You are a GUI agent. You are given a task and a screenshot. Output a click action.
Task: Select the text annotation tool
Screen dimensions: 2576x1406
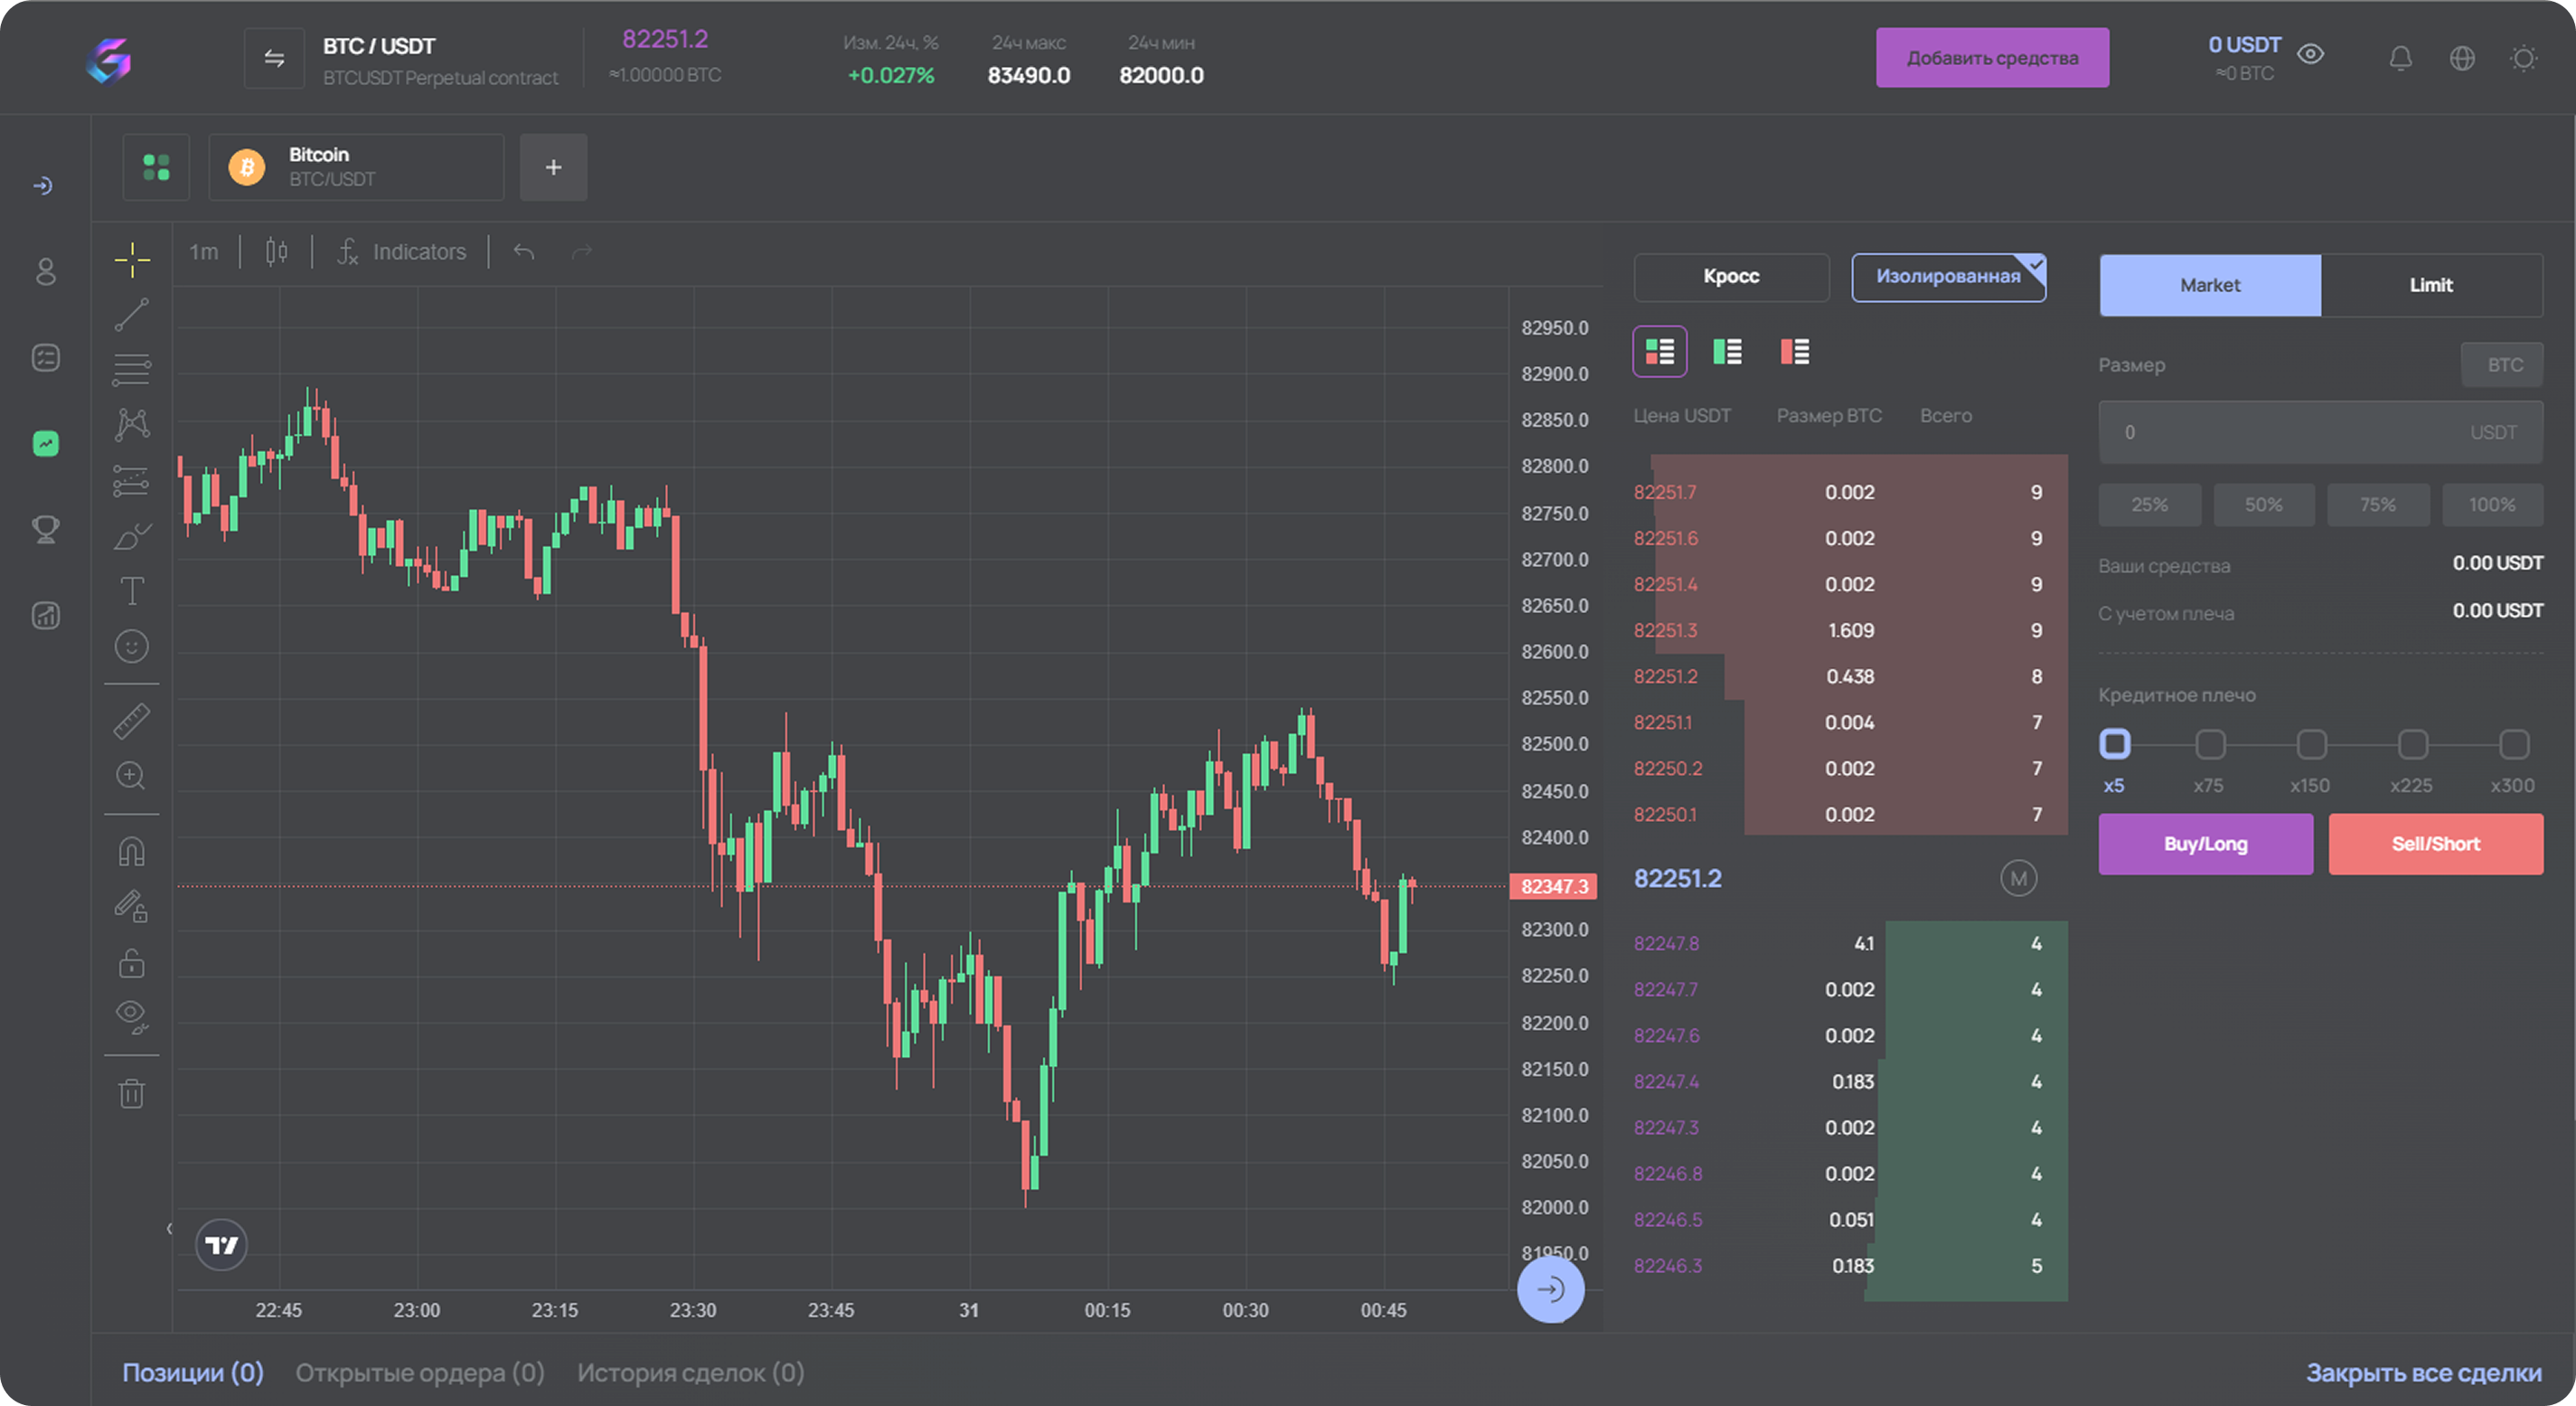pos(132,590)
